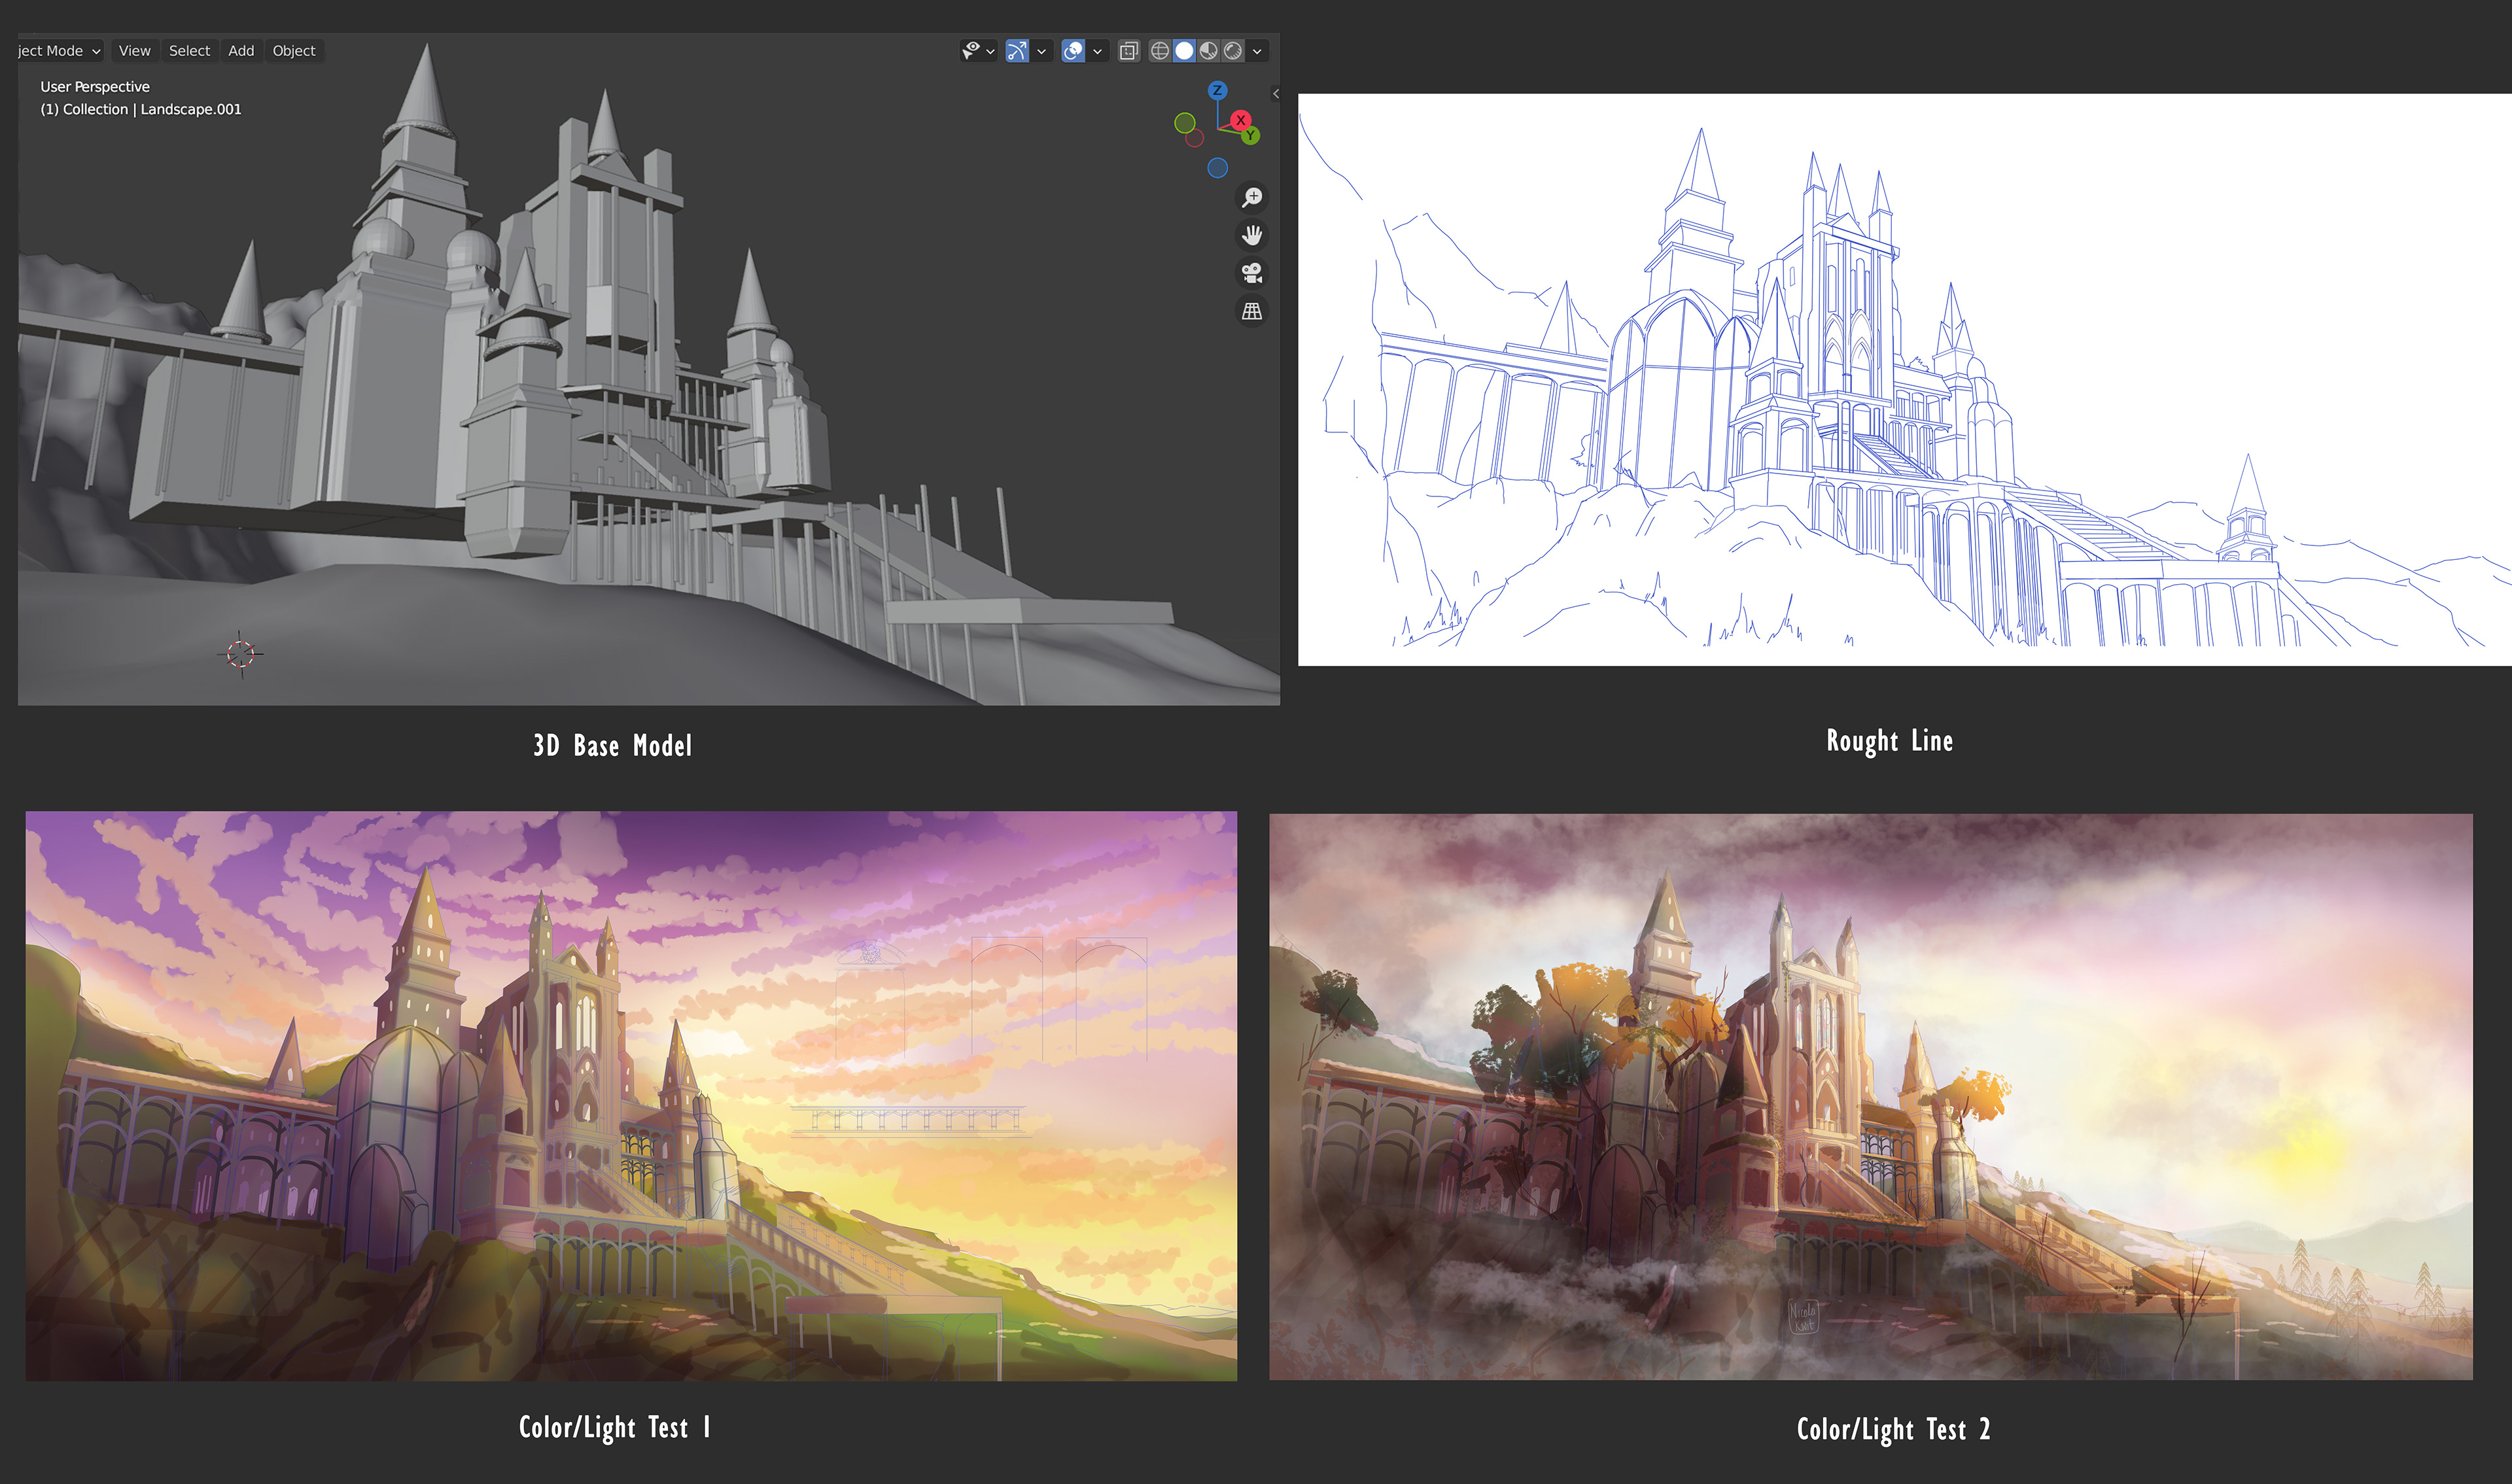This screenshot has height=1484, width=2512.
Task: Open the Select menu
Action: [x=189, y=51]
